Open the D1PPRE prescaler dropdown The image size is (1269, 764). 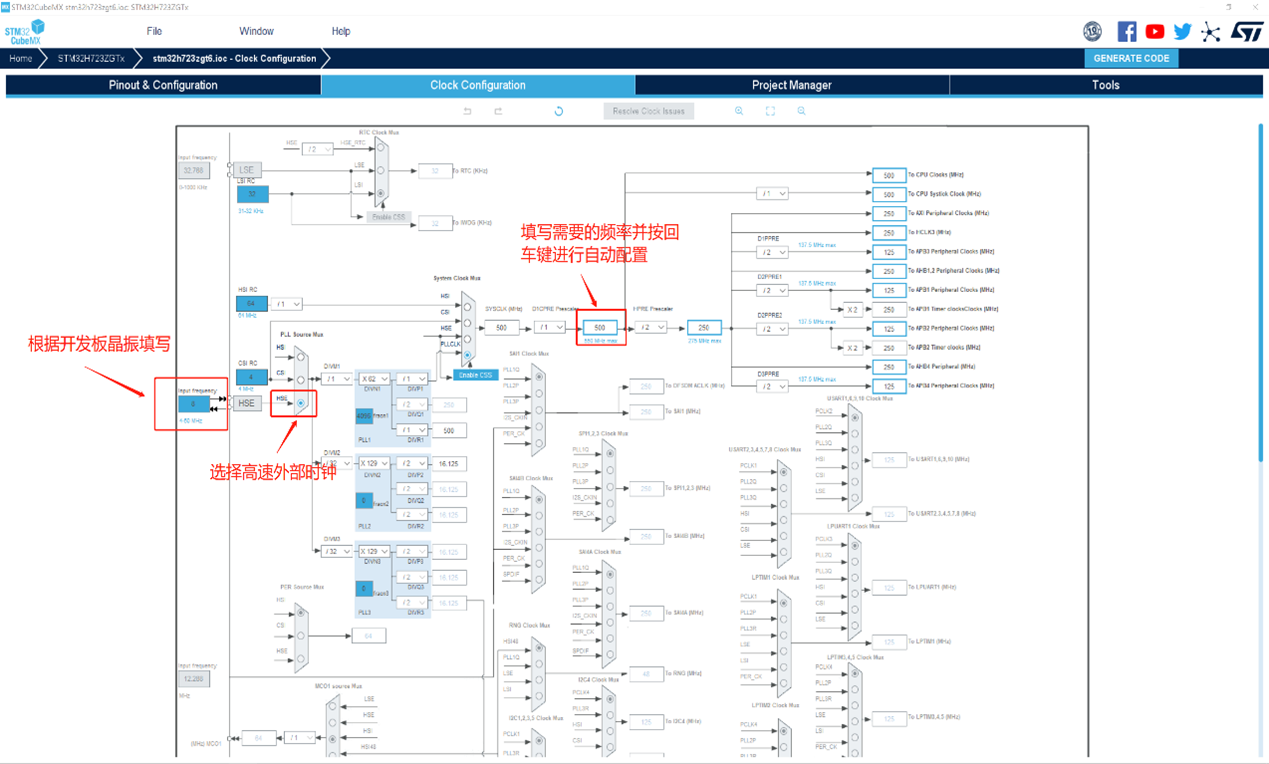772,252
